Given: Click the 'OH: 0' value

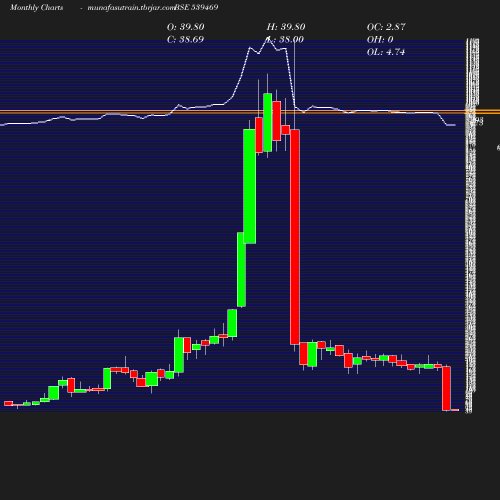Looking at the screenshot, I should coord(380,39).
